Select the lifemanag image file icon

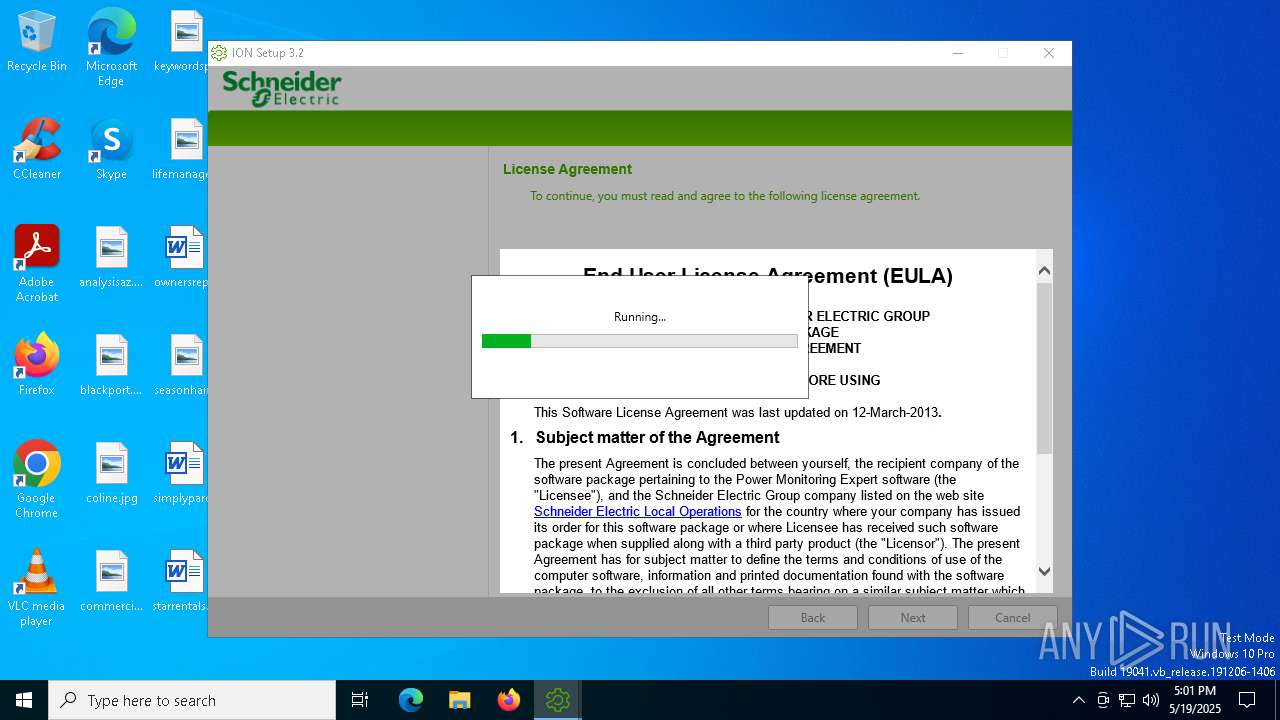tap(181, 149)
